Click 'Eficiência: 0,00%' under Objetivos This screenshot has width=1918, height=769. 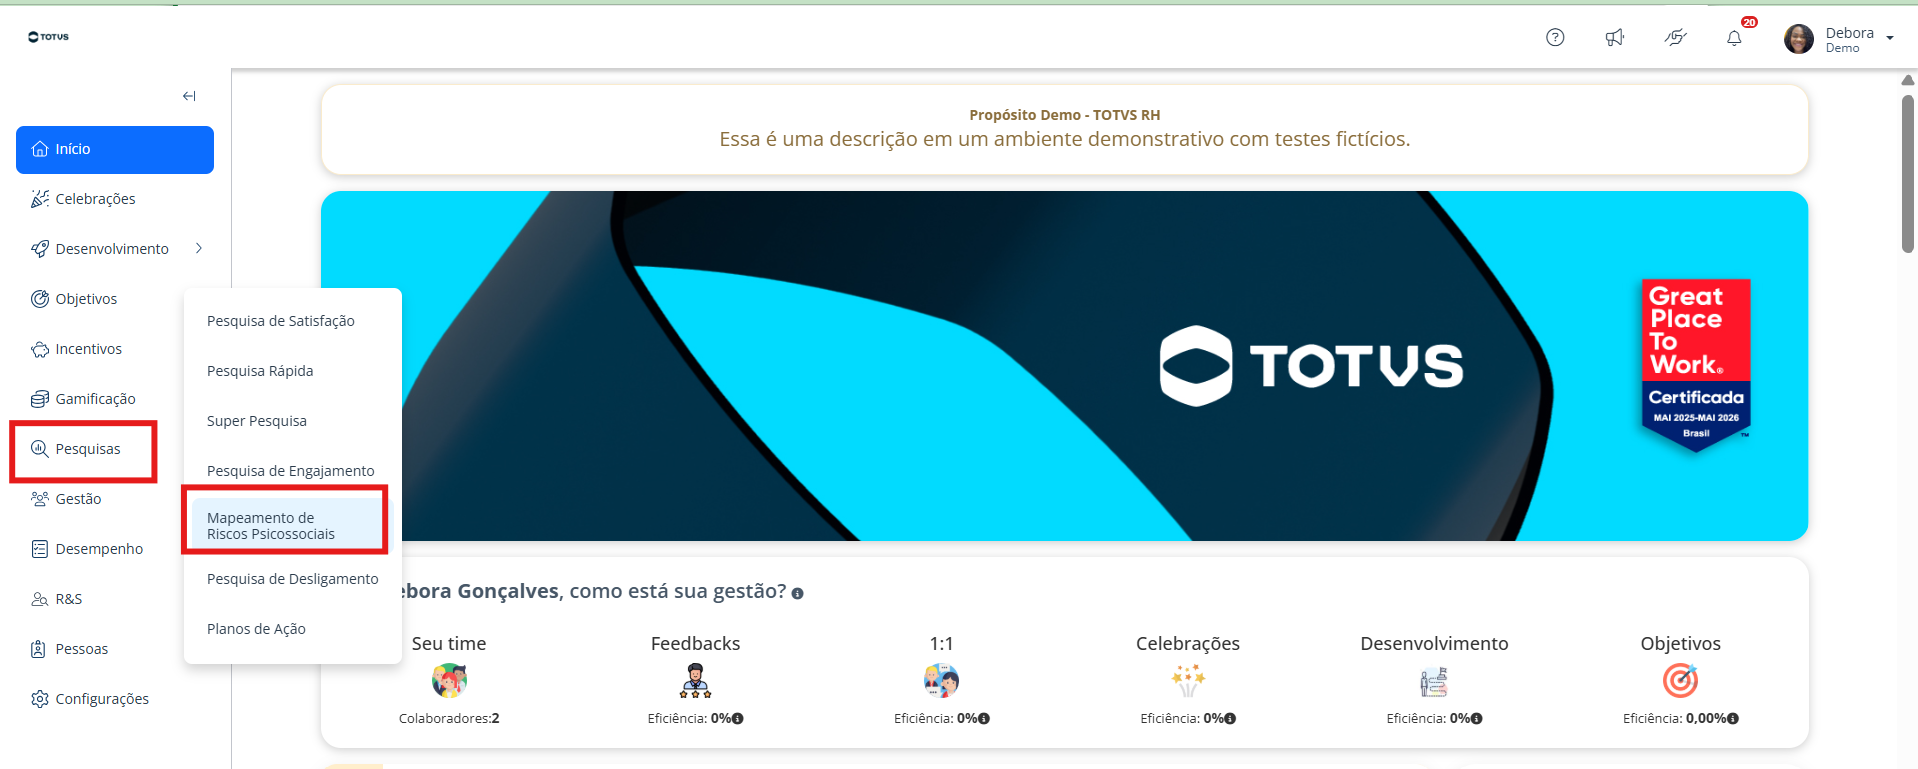[1675, 719]
